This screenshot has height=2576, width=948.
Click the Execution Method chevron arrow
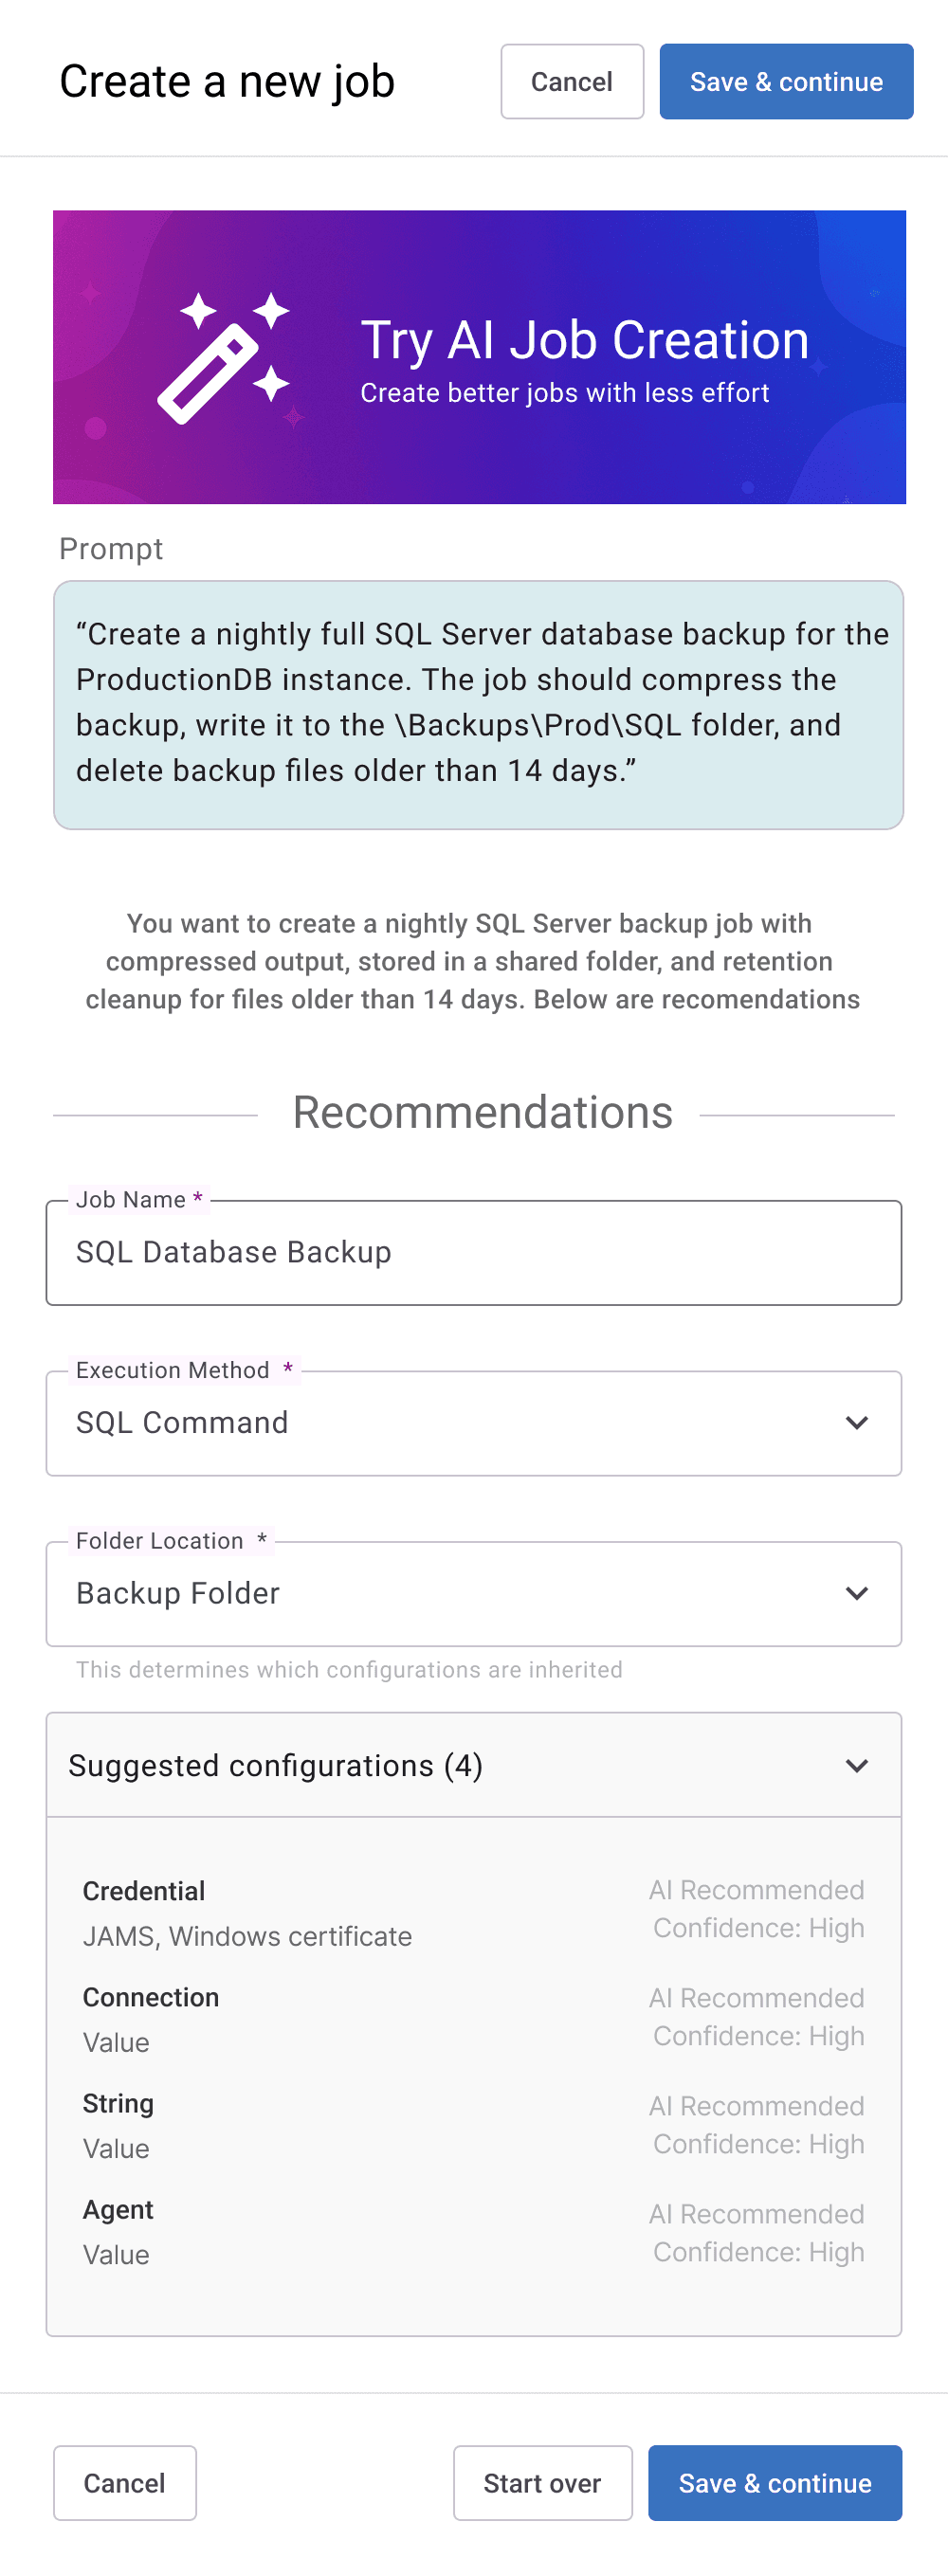[856, 1422]
